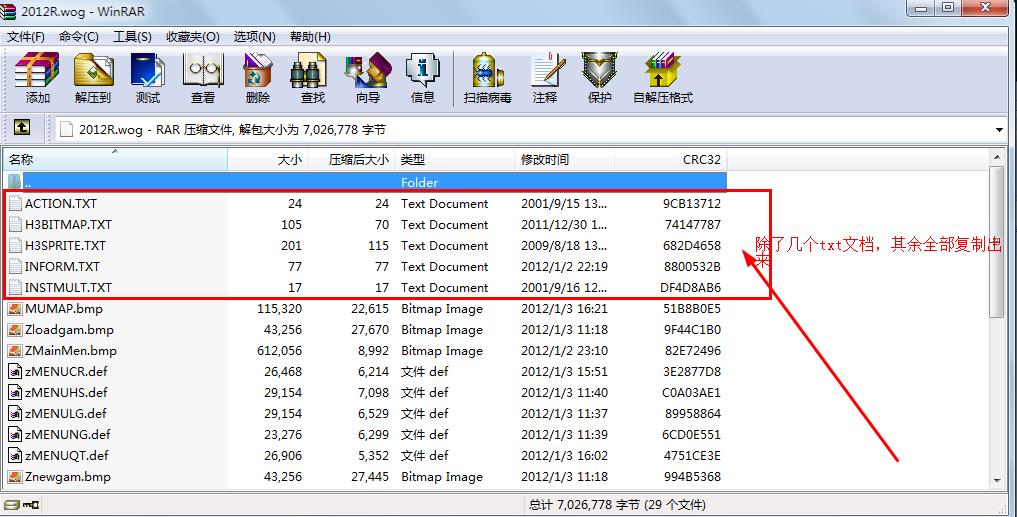Click the Znewgam.bmp file icon
The height and width of the screenshot is (517, 1017).
(15, 477)
